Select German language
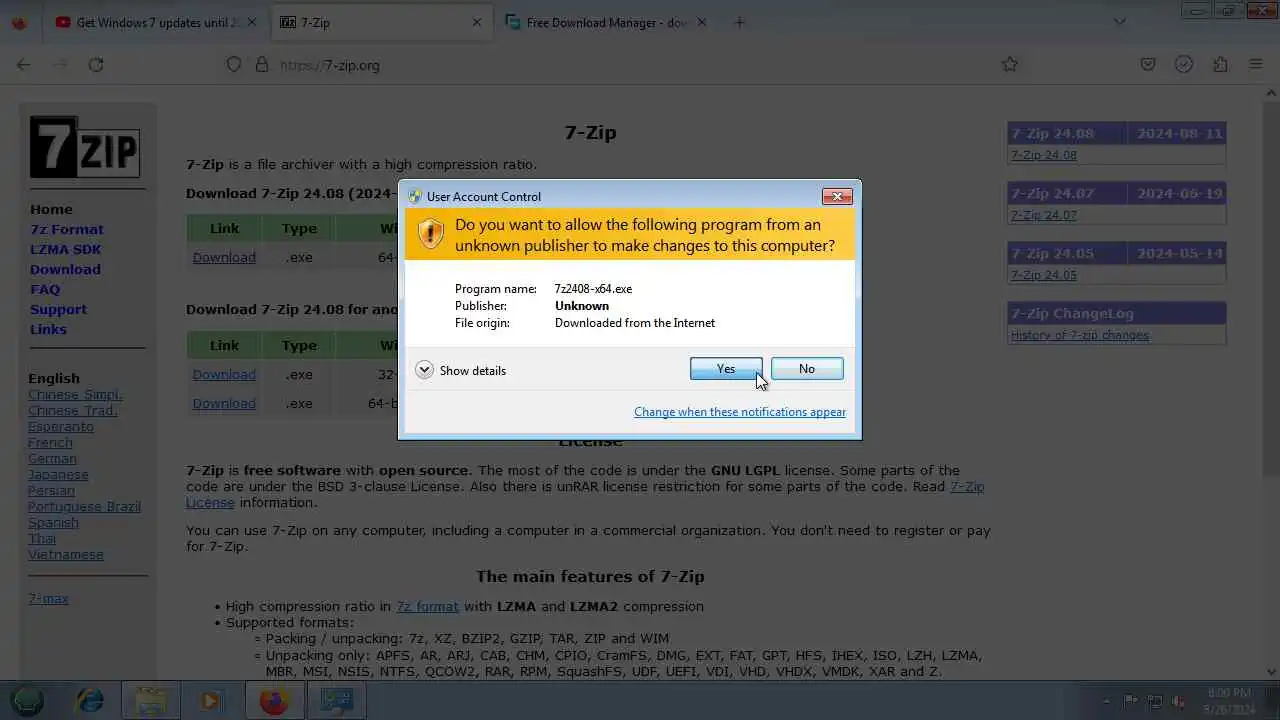 coord(52,458)
